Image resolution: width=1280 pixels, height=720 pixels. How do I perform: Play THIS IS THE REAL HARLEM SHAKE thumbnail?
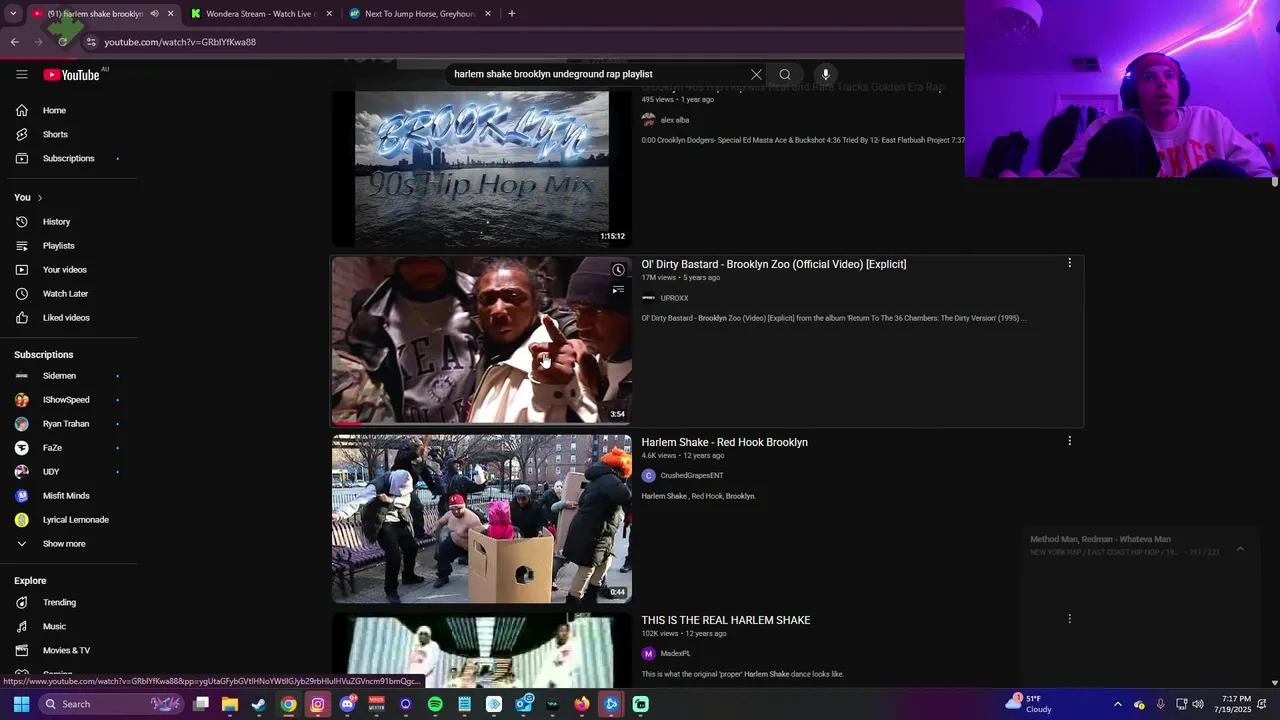point(481,650)
